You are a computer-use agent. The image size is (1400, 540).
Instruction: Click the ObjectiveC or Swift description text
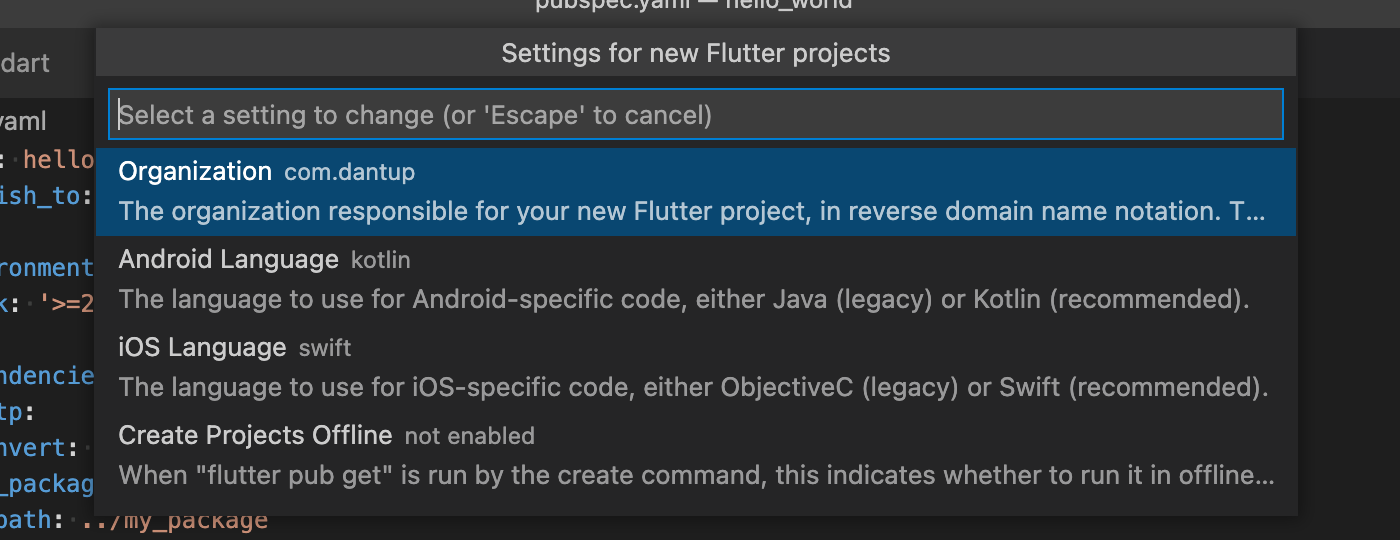(x=693, y=388)
